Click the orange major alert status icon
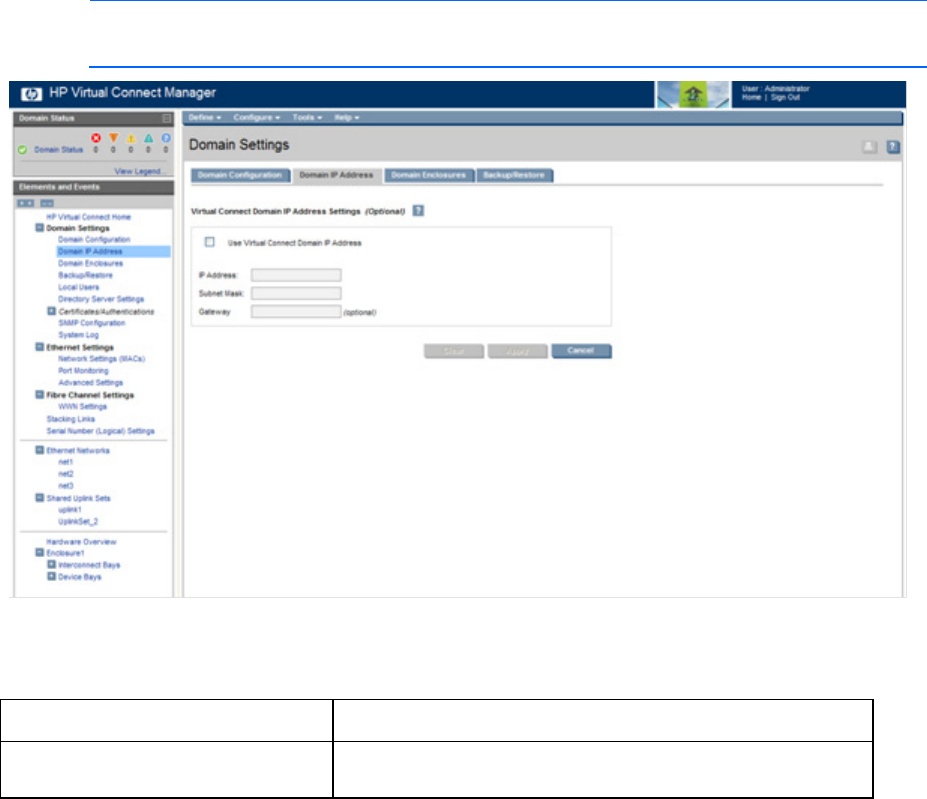 point(113,139)
